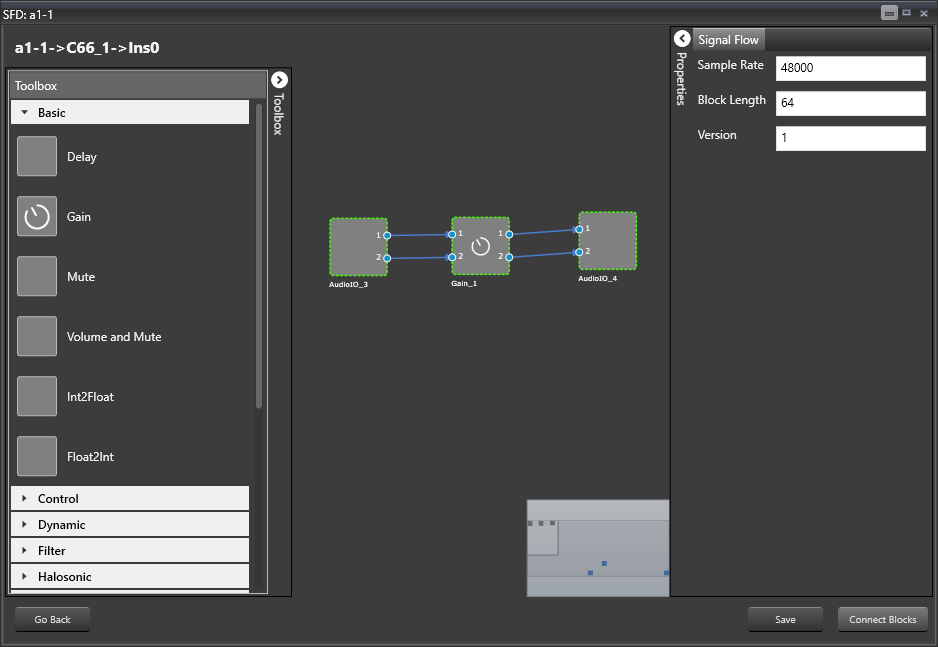Minimize the SFD window
The image size is (938, 647).
click(889, 13)
